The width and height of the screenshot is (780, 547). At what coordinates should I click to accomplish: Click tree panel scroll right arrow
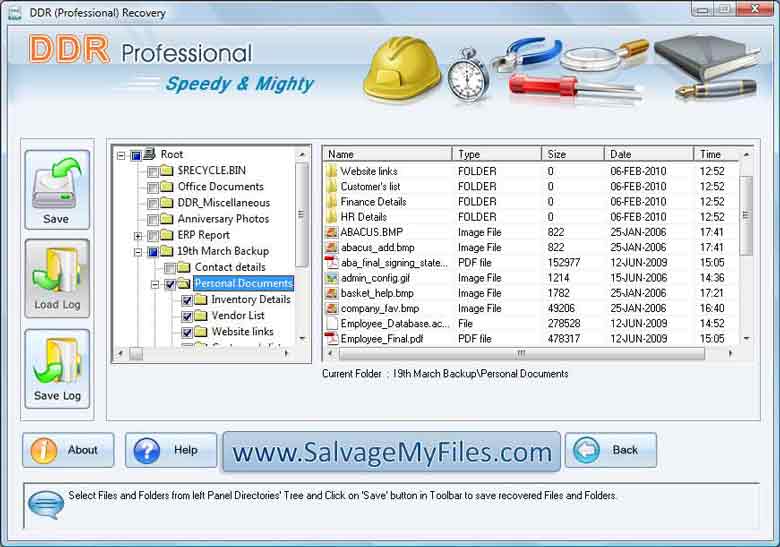(x=286, y=354)
